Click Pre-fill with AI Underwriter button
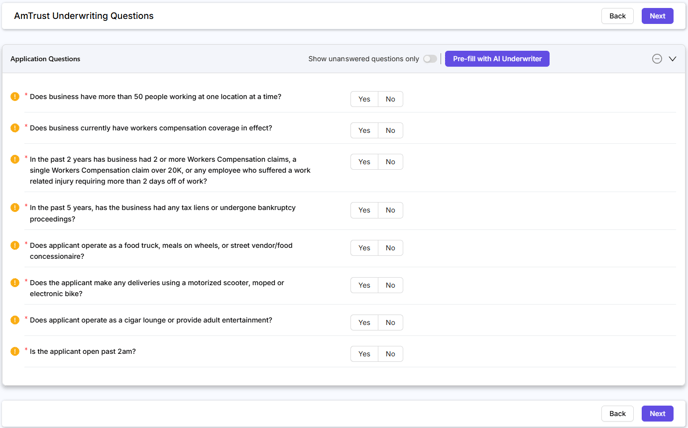 point(497,59)
